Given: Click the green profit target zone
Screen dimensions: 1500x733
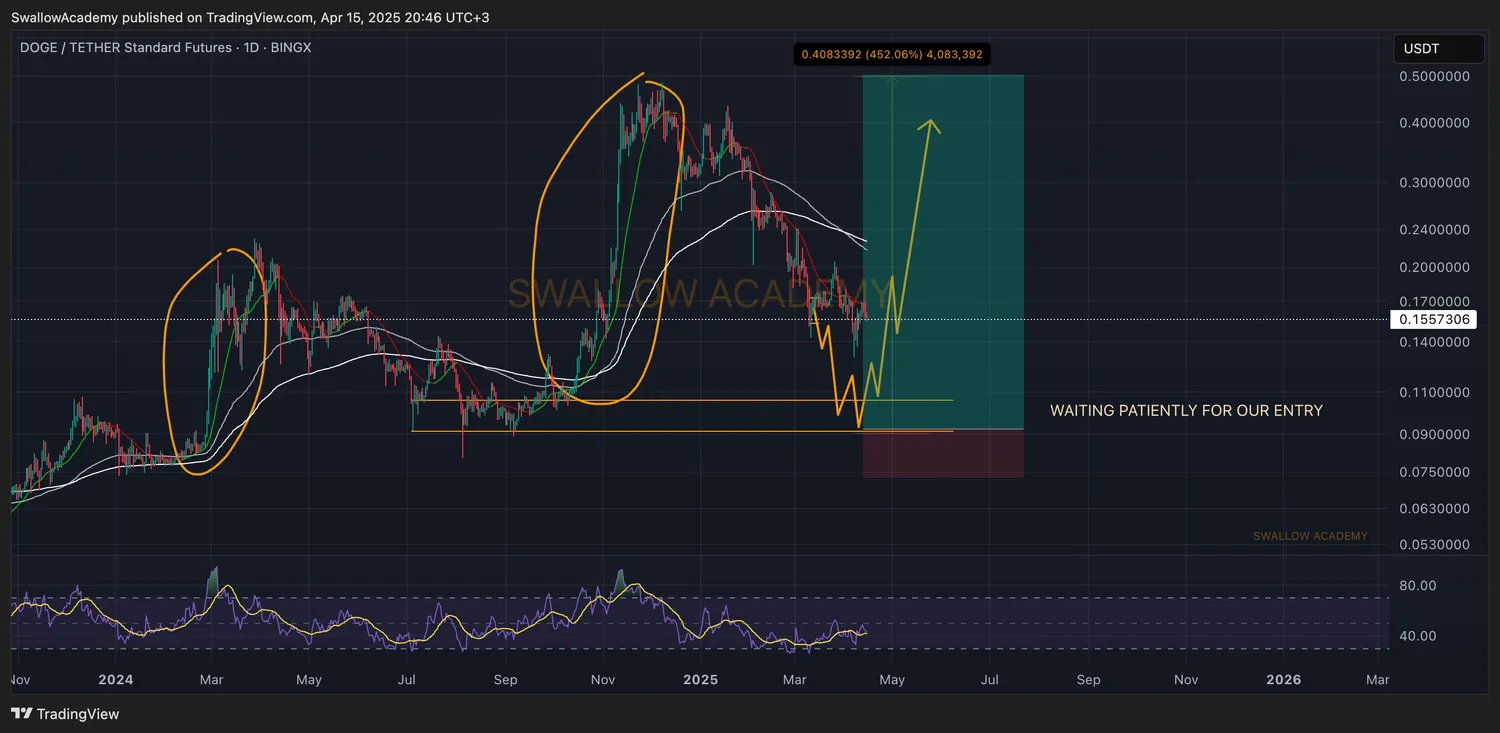Looking at the screenshot, I should [942, 252].
